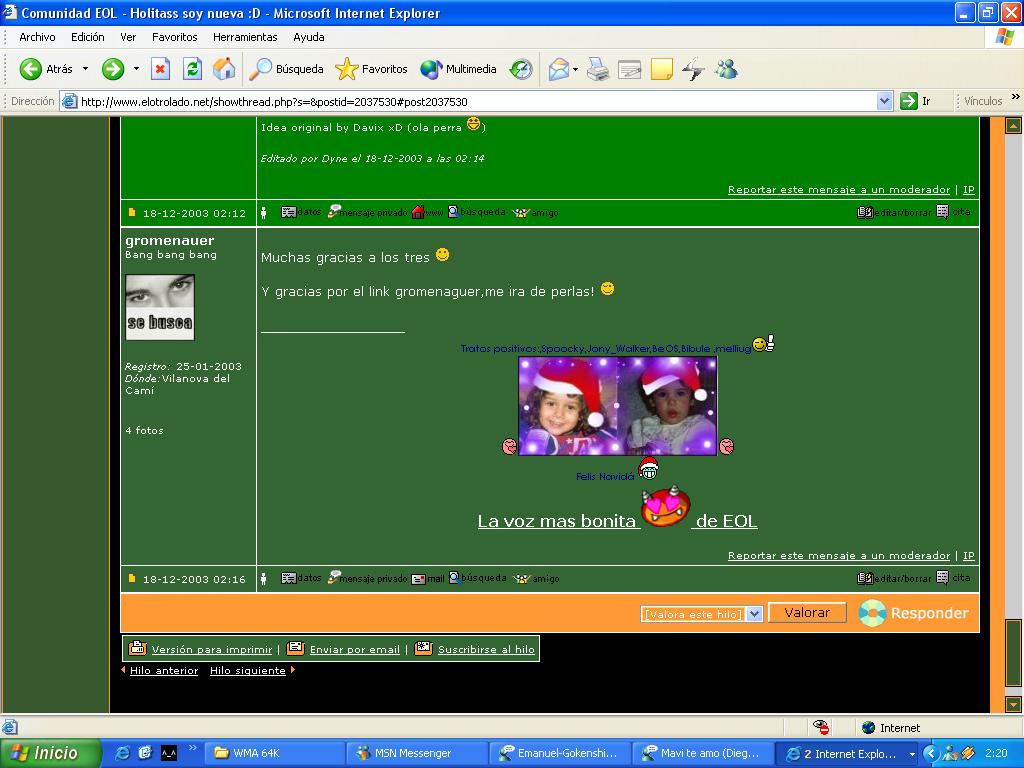Open gromenauer's avatar image
Viewport: 1024px width, 768px height.
(160, 307)
